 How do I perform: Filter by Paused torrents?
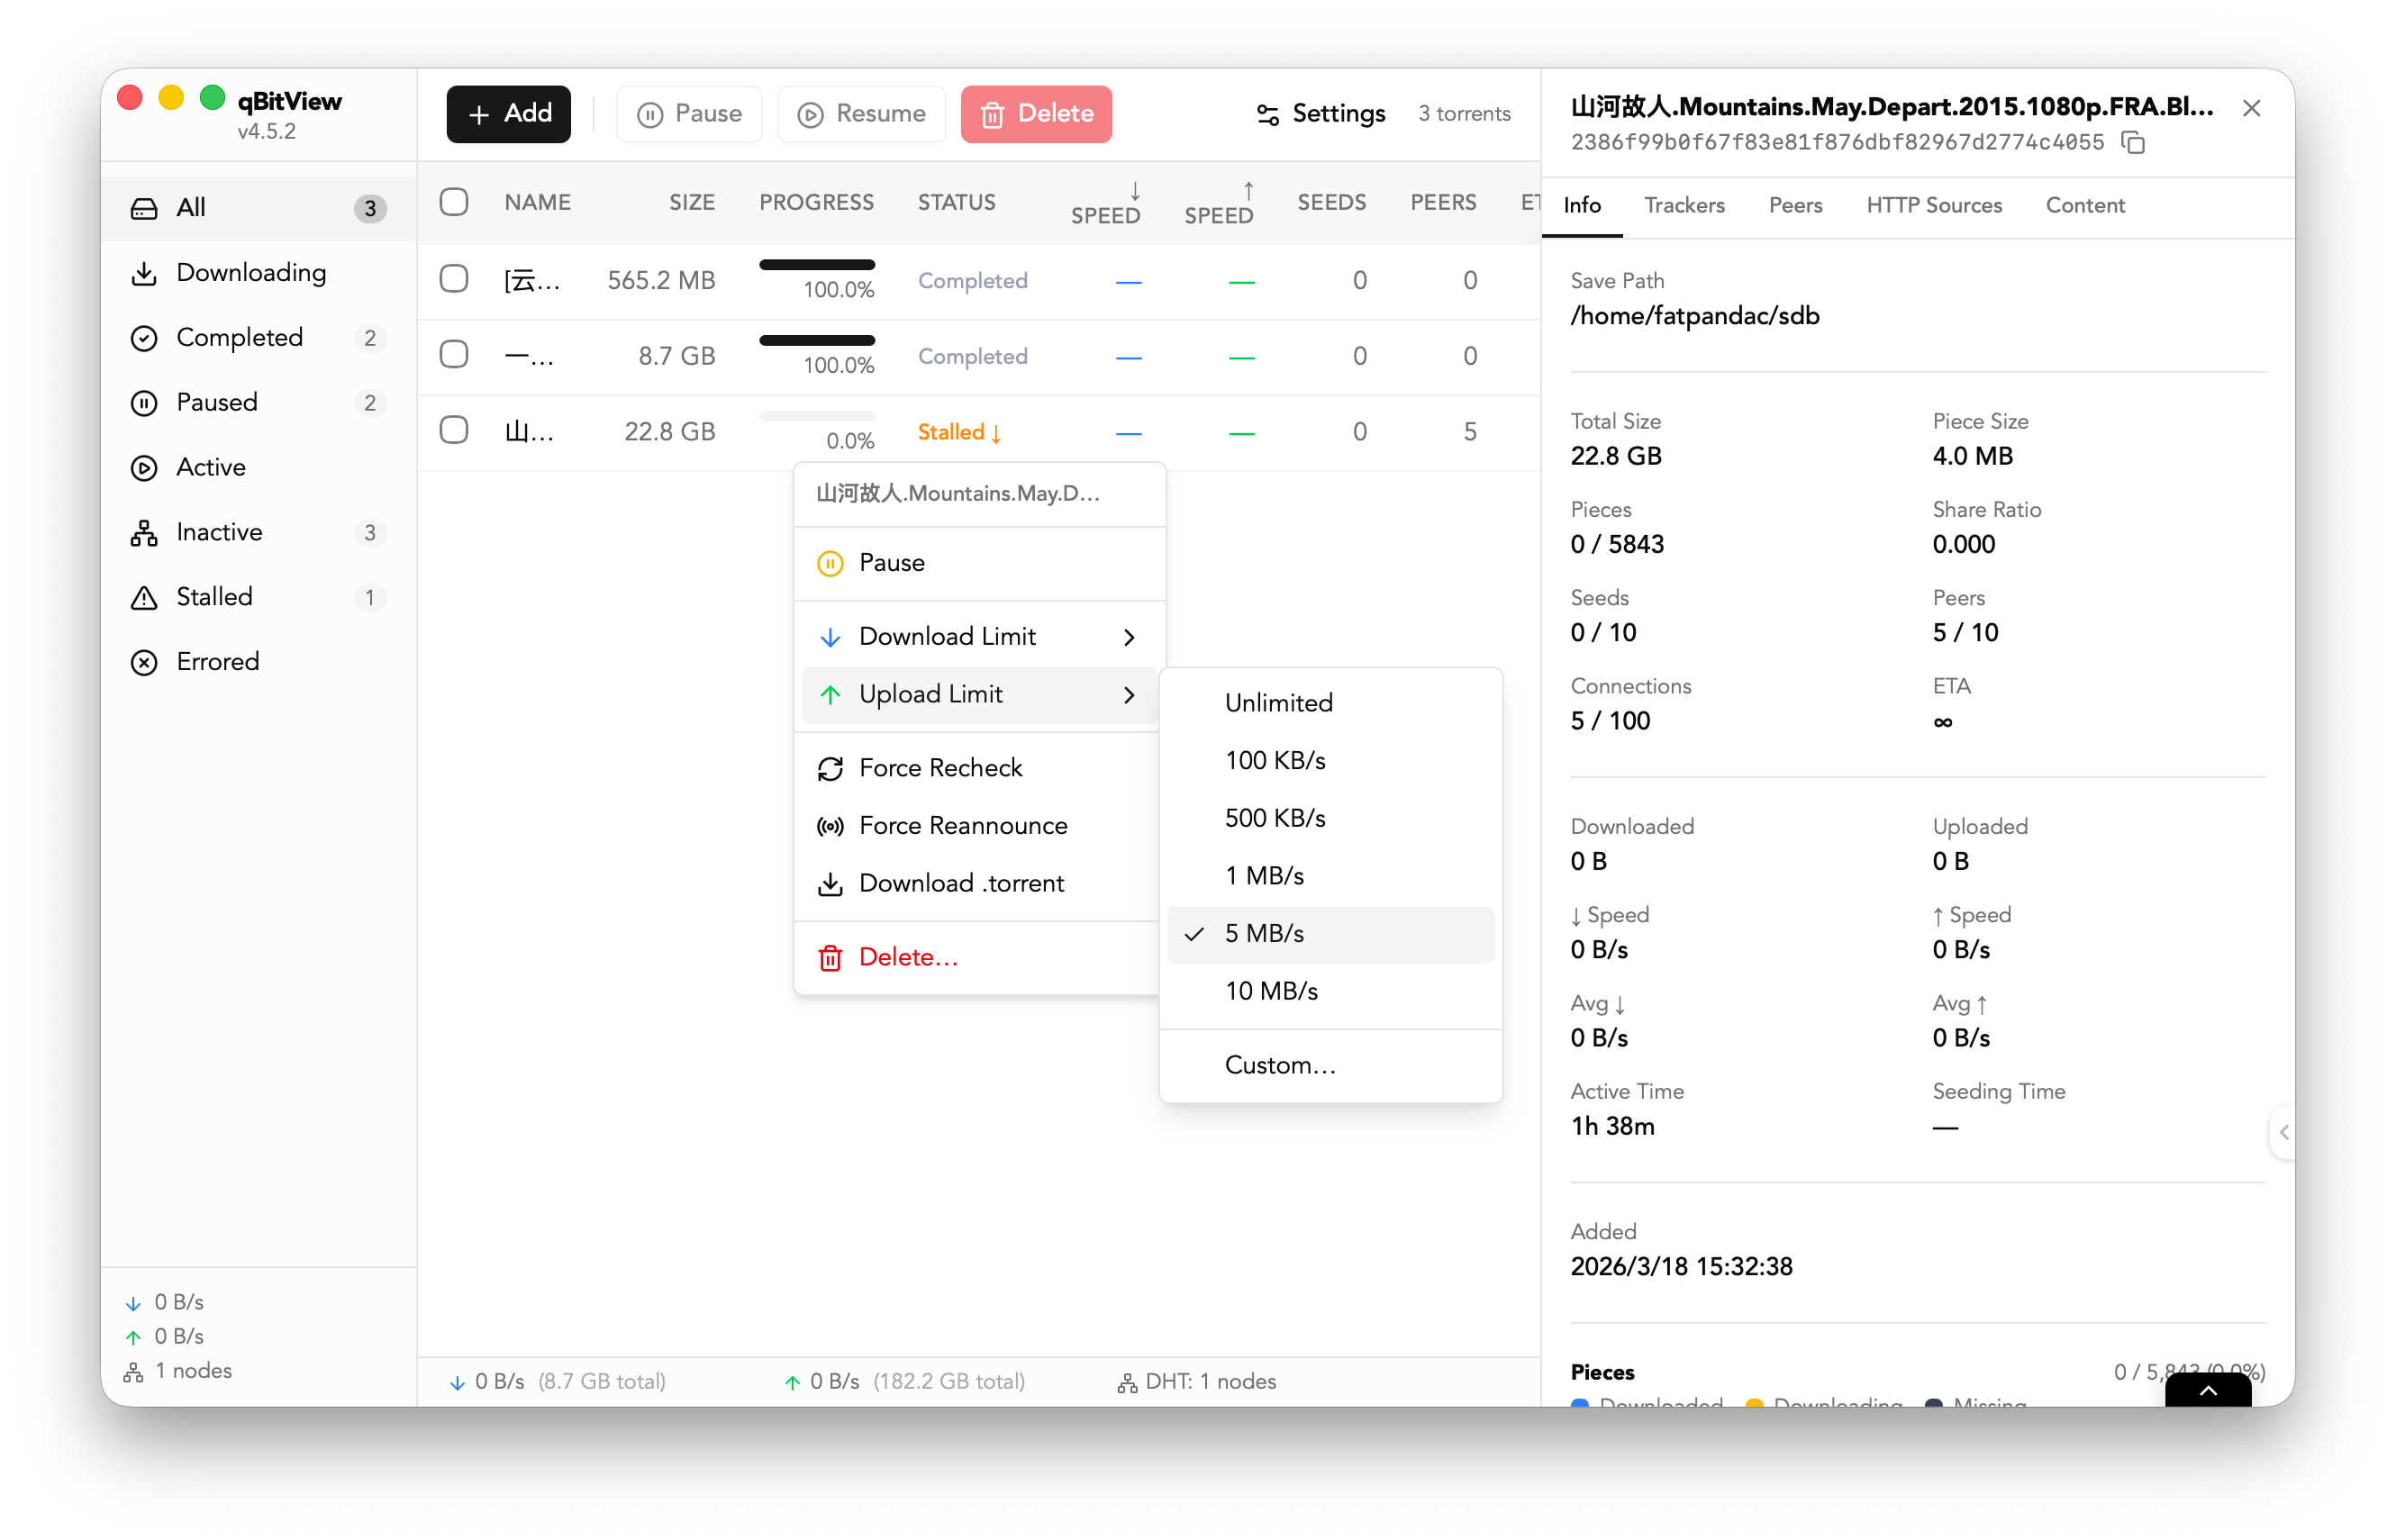point(258,402)
